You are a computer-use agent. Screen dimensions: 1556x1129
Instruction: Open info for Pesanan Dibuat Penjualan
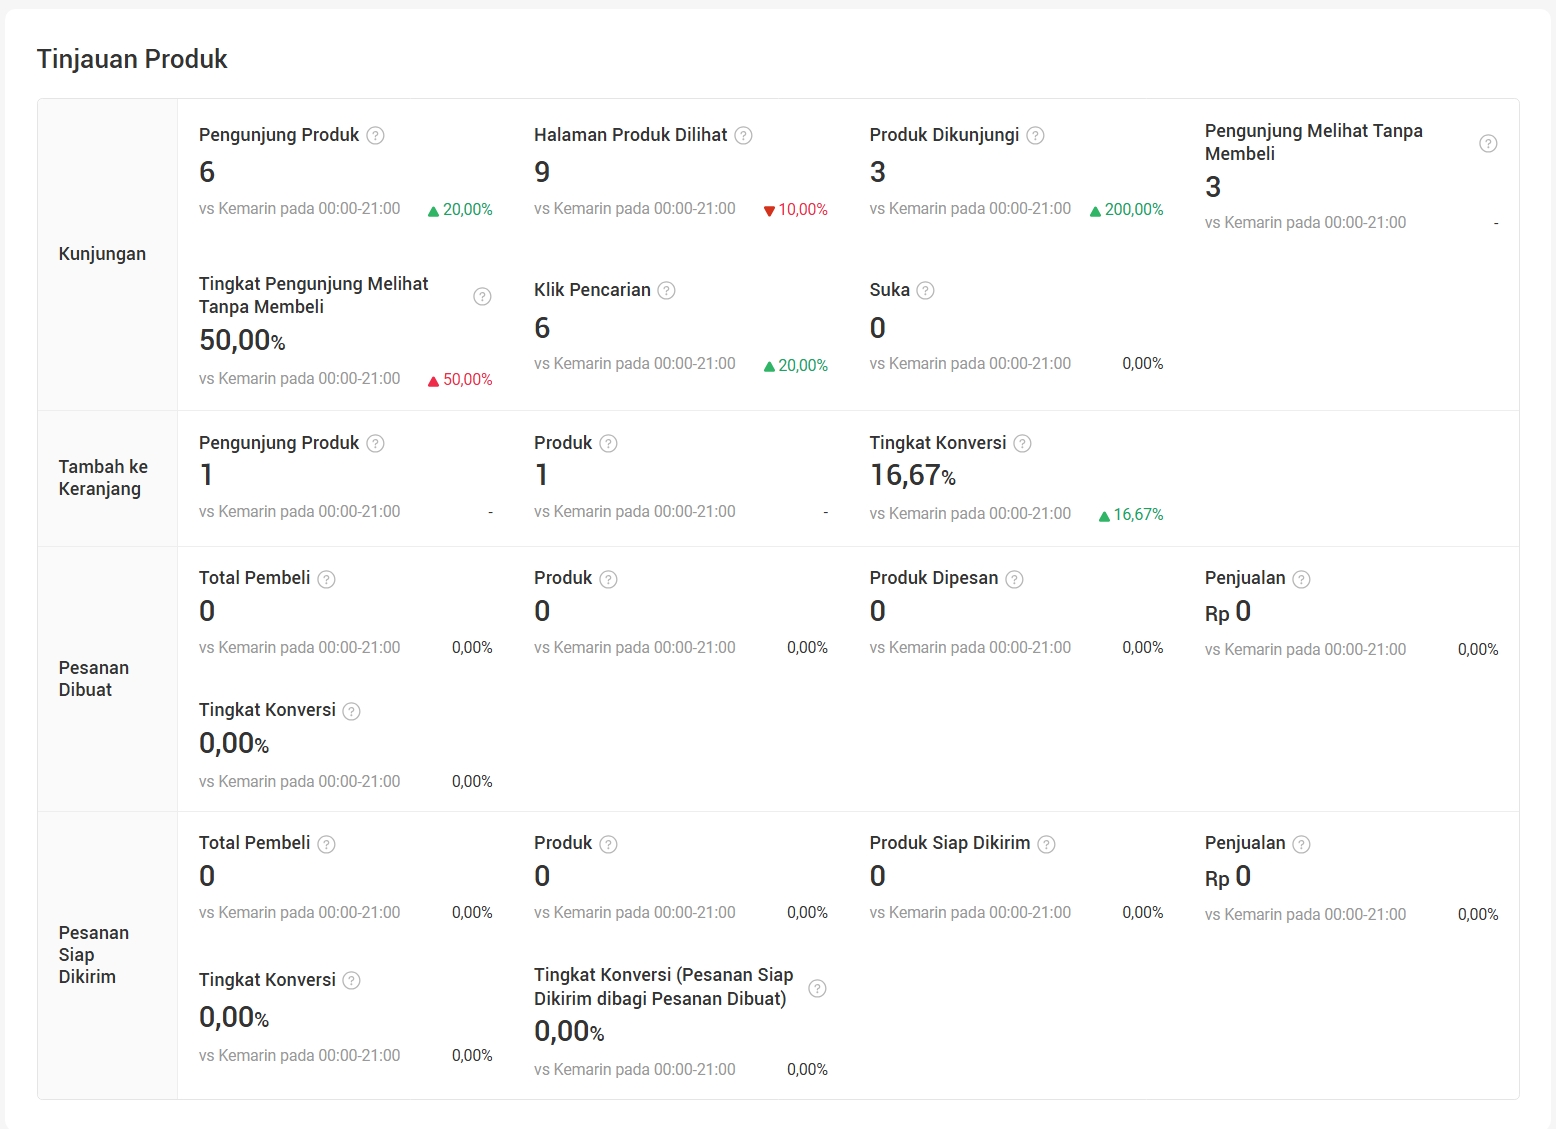tap(1301, 579)
